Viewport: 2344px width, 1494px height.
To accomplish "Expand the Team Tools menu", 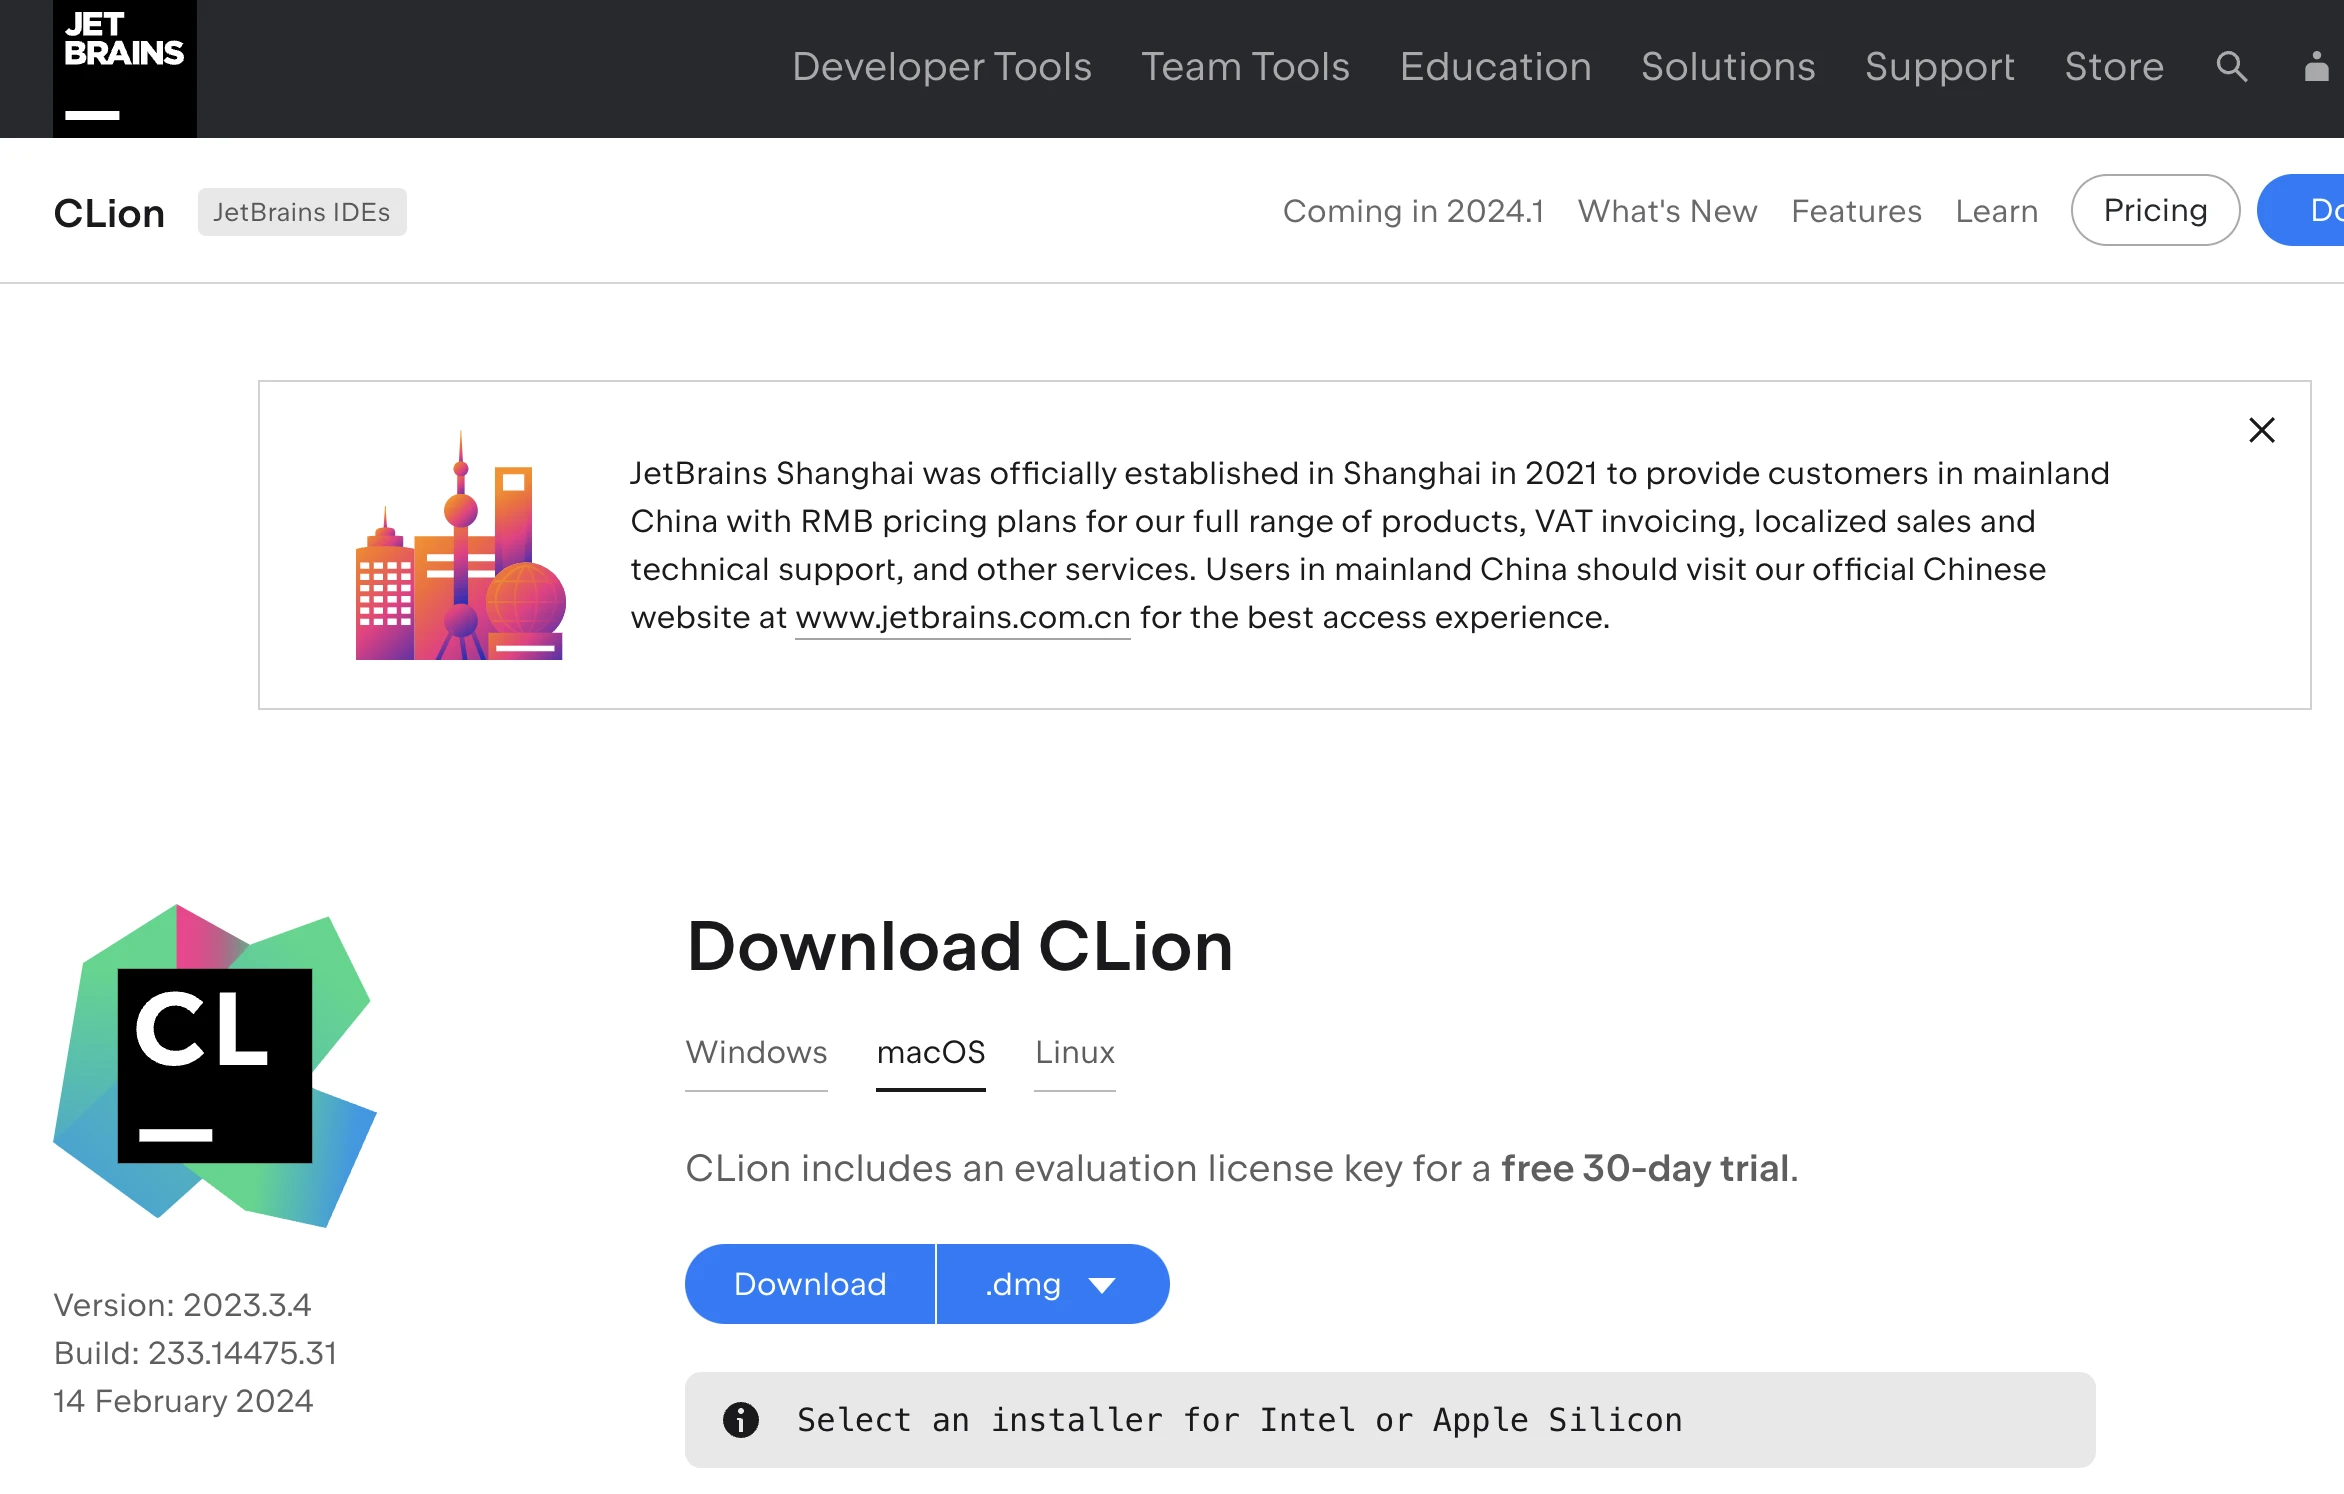I will [x=1247, y=67].
